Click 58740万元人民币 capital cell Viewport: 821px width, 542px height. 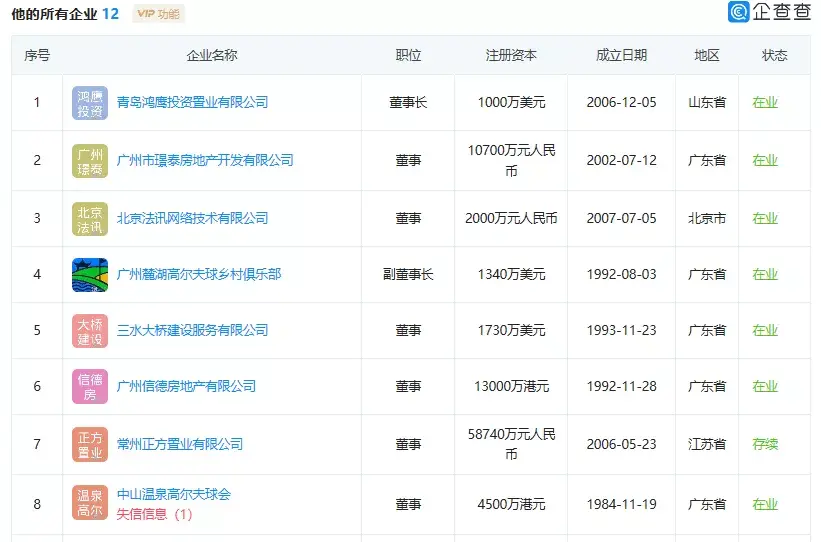tap(511, 444)
